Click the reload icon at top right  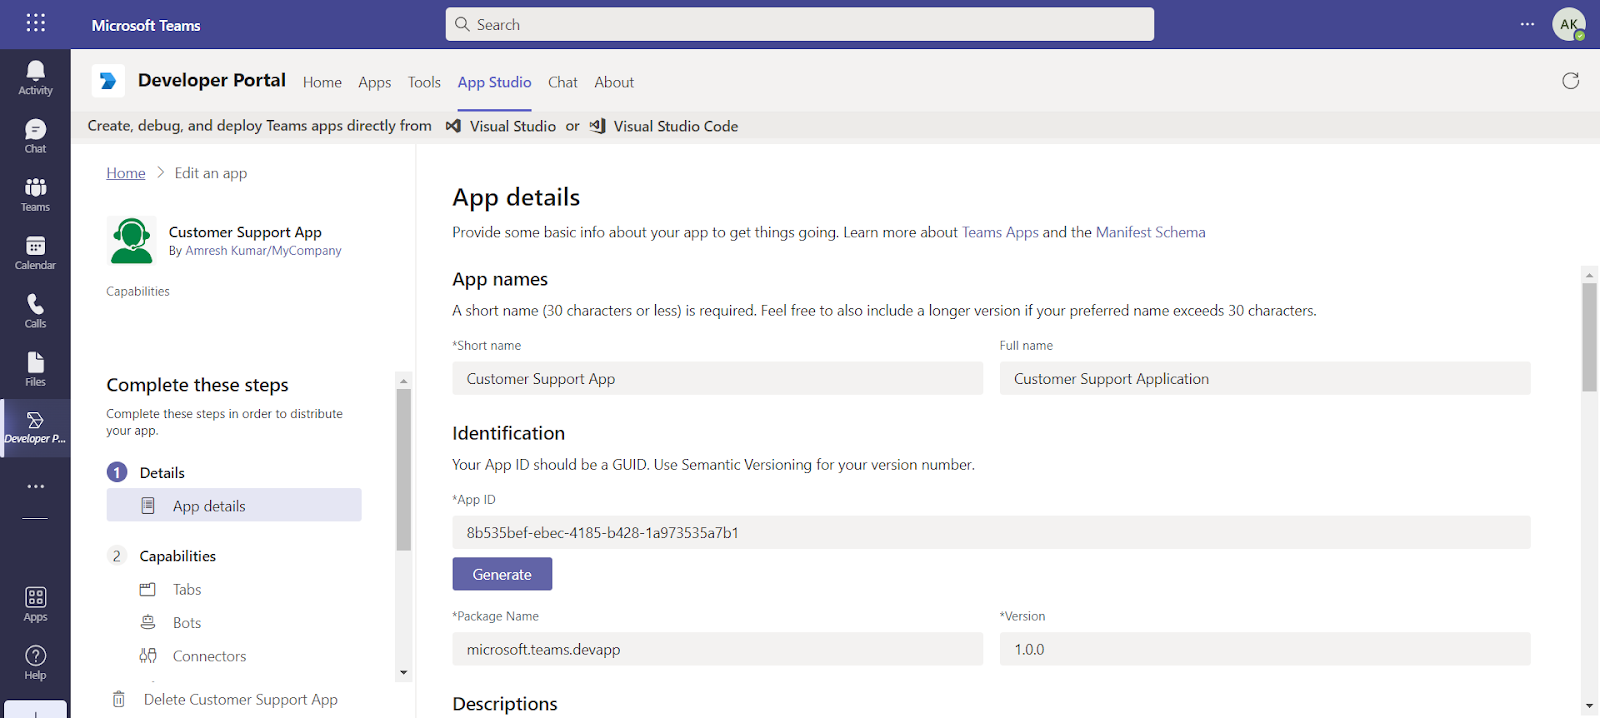(x=1571, y=81)
